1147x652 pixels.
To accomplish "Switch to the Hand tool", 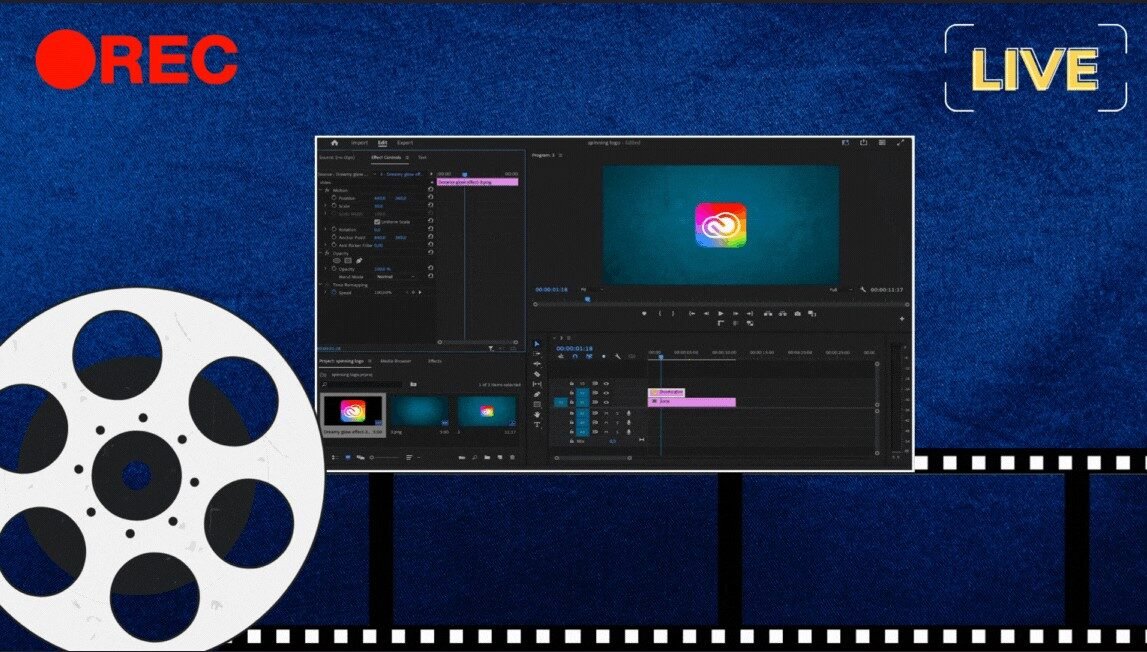I will pyautogui.click(x=537, y=415).
